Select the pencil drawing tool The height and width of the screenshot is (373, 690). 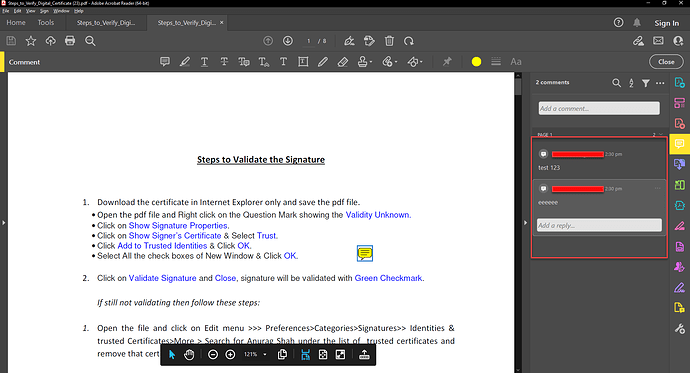pos(323,62)
